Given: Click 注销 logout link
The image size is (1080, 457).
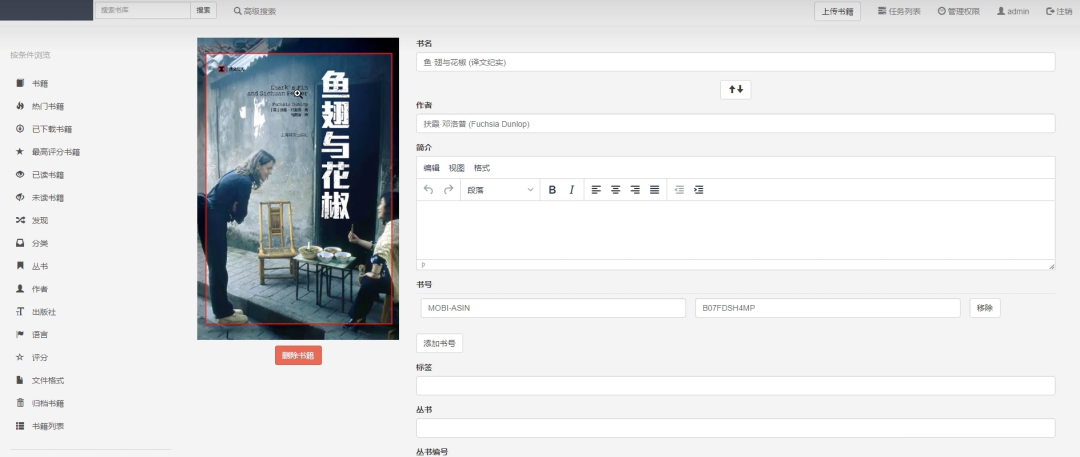Looking at the screenshot, I should [1059, 11].
